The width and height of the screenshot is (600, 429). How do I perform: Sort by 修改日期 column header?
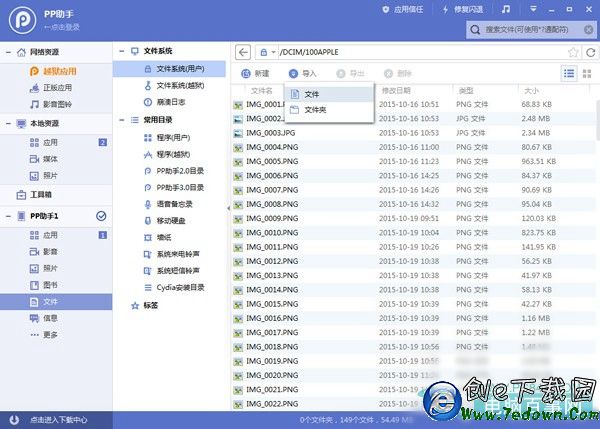click(x=396, y=91)
